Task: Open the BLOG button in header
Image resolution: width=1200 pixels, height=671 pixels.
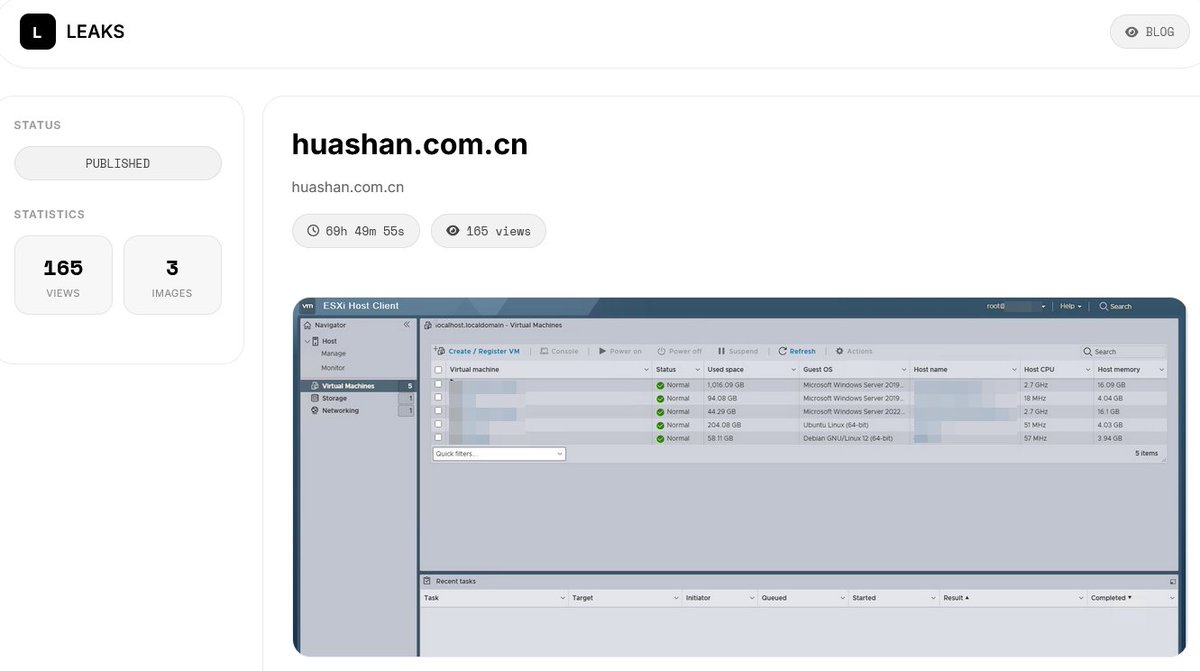Action: pos(1149,32)
